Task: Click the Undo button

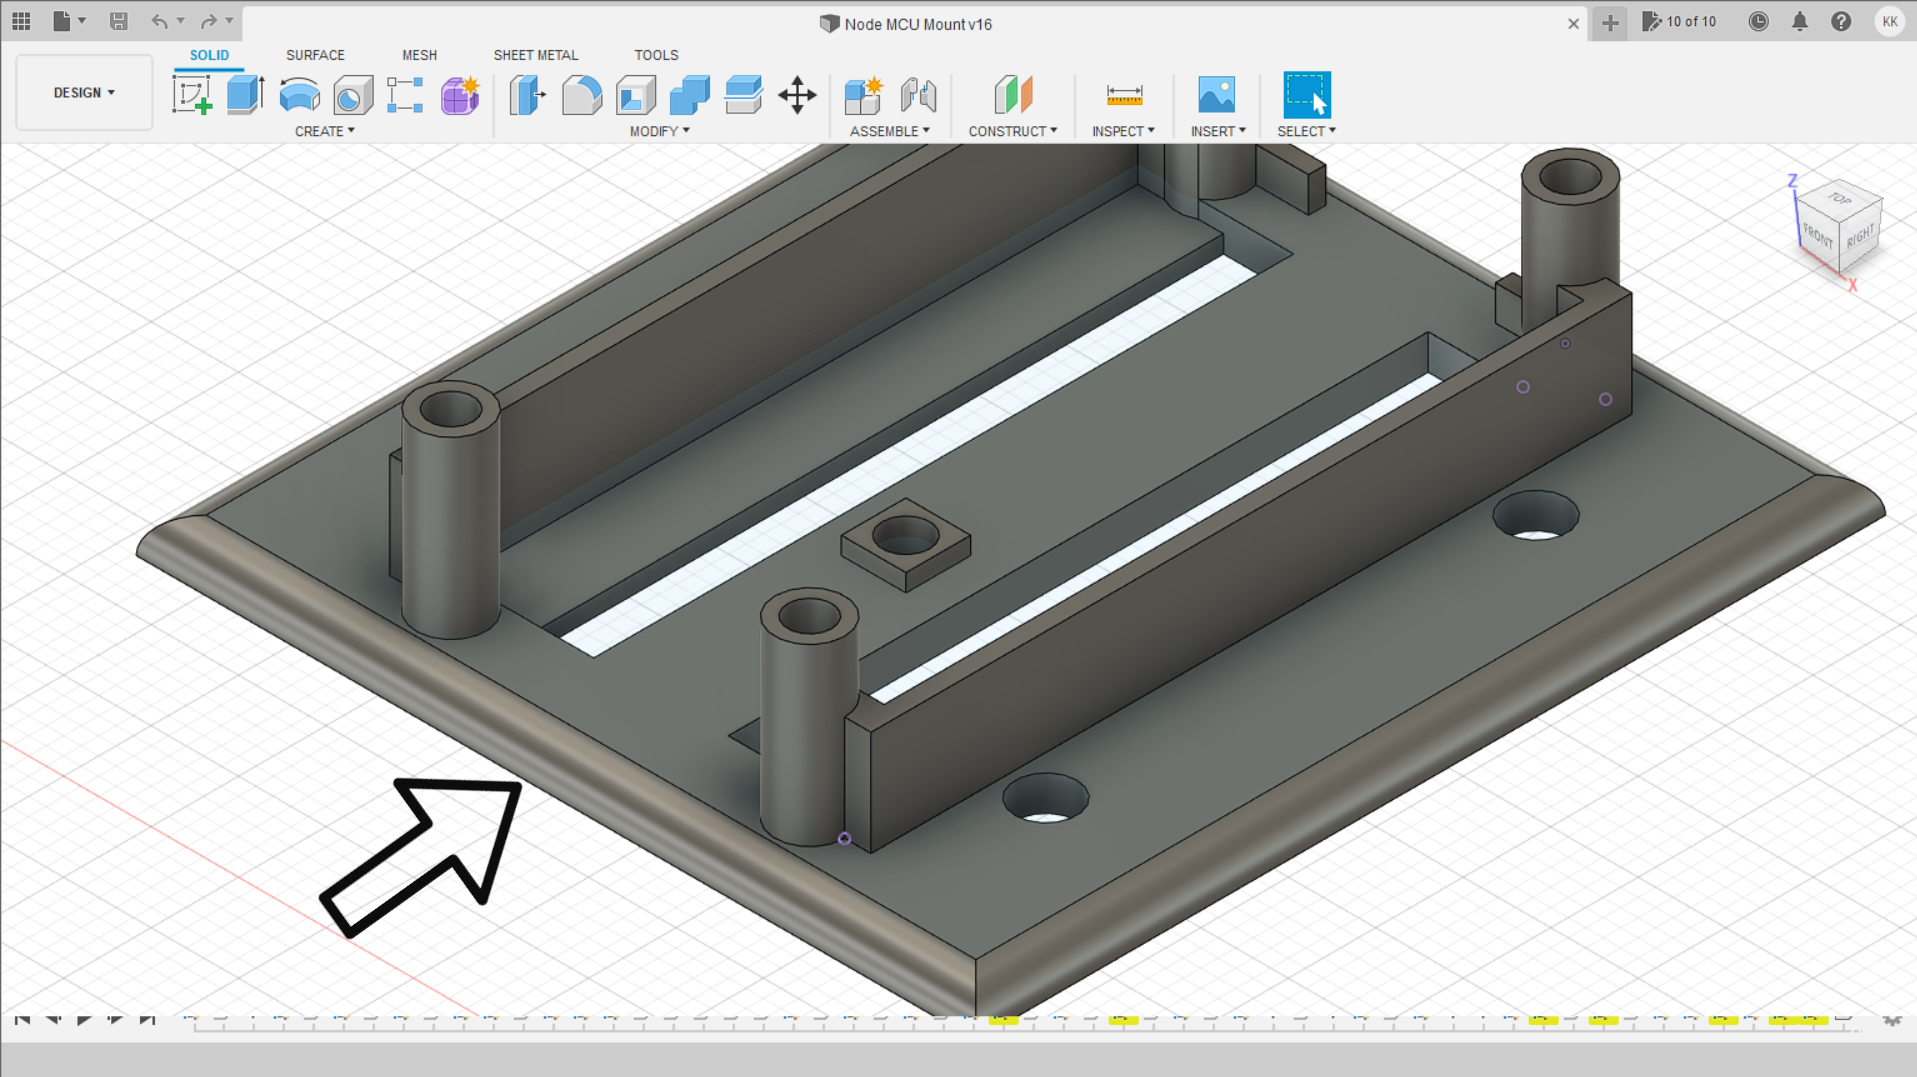Action: tap(160, 21)
